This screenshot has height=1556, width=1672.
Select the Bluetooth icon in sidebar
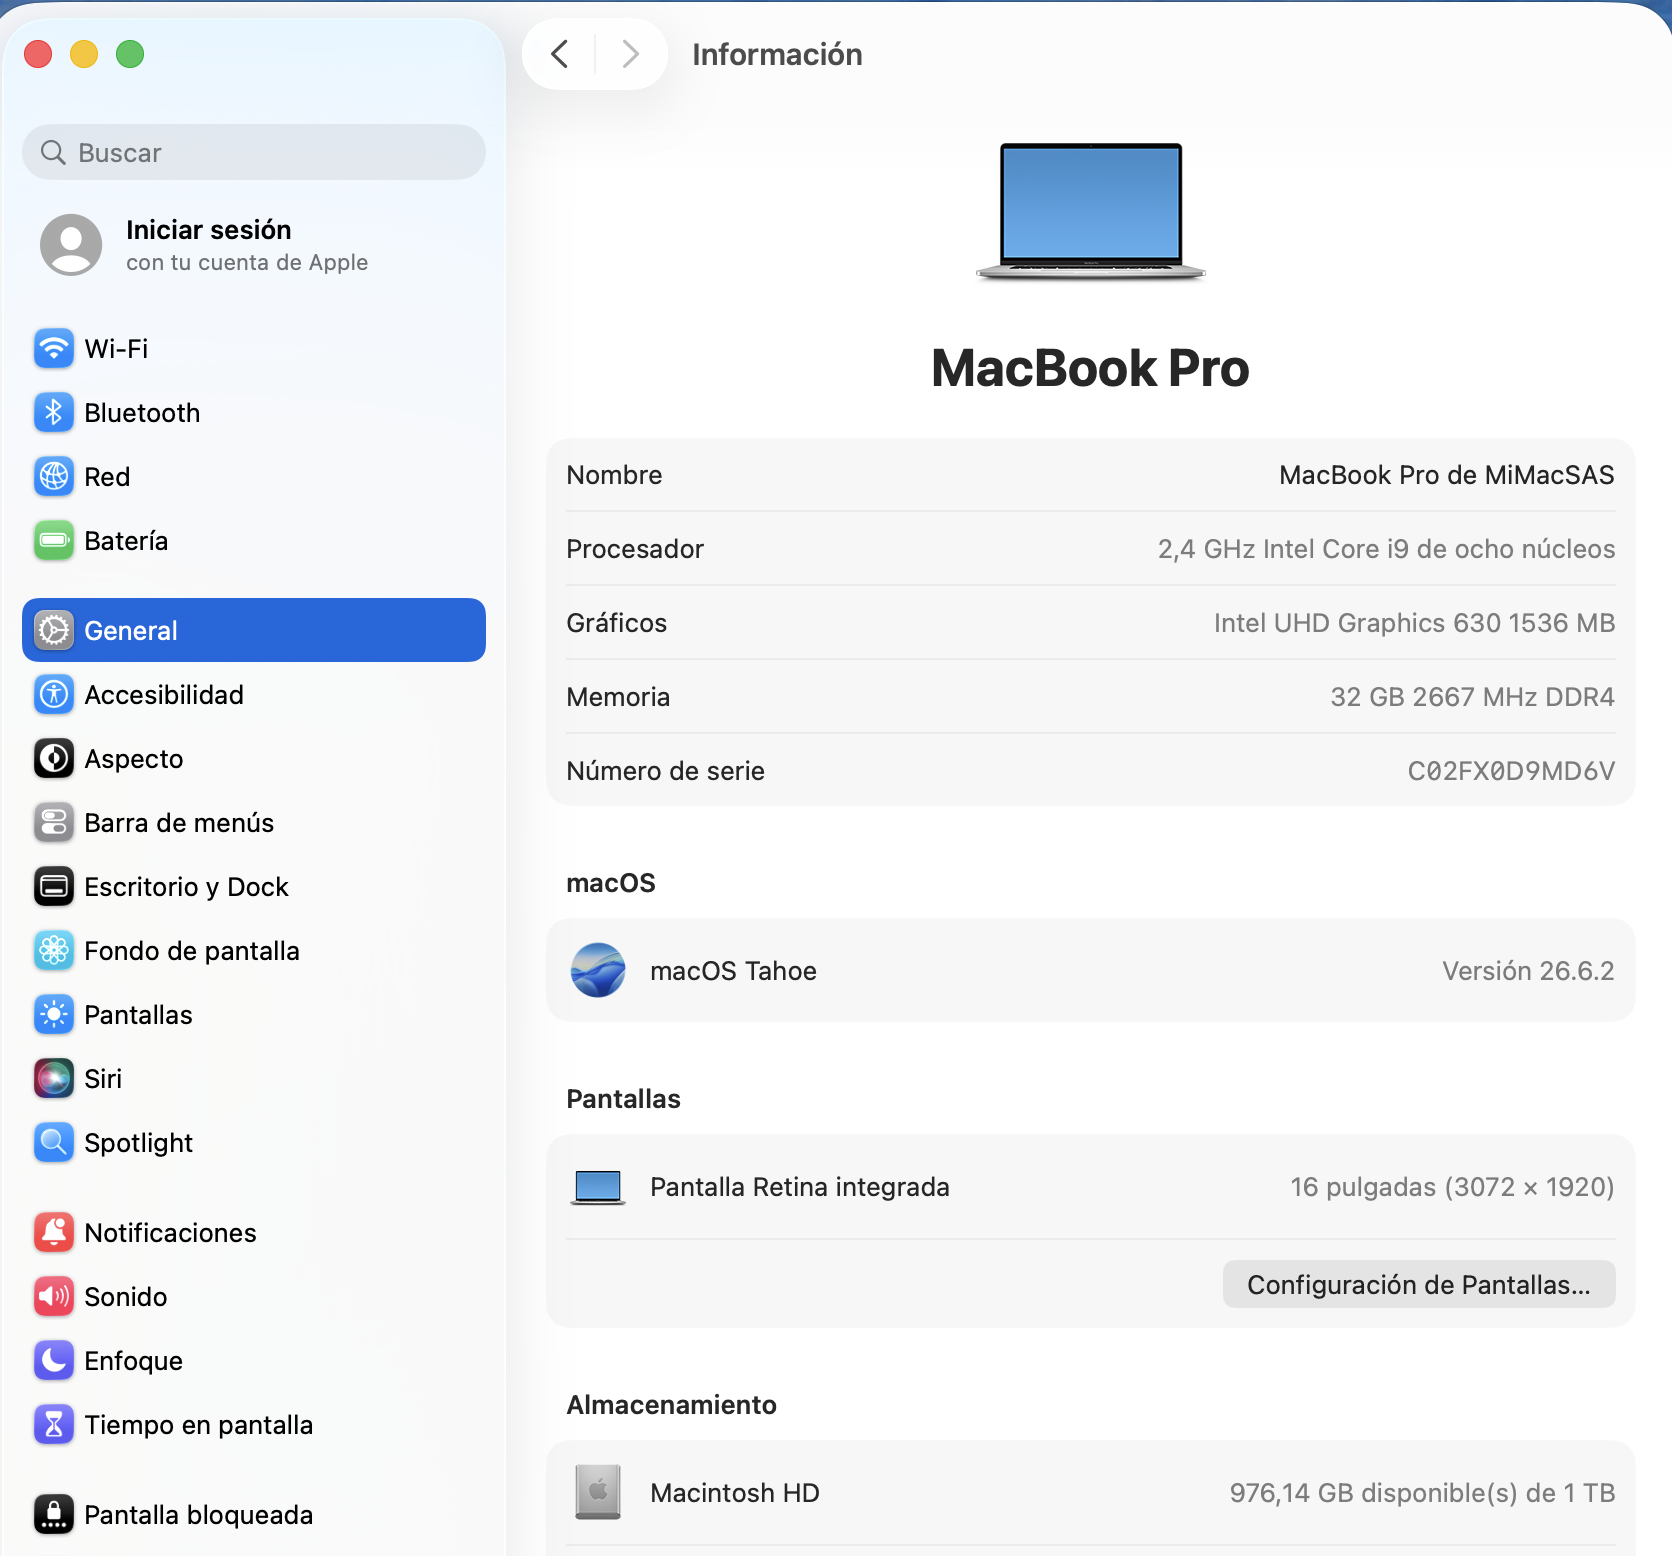pyautogui.click(x=54, y=413)
